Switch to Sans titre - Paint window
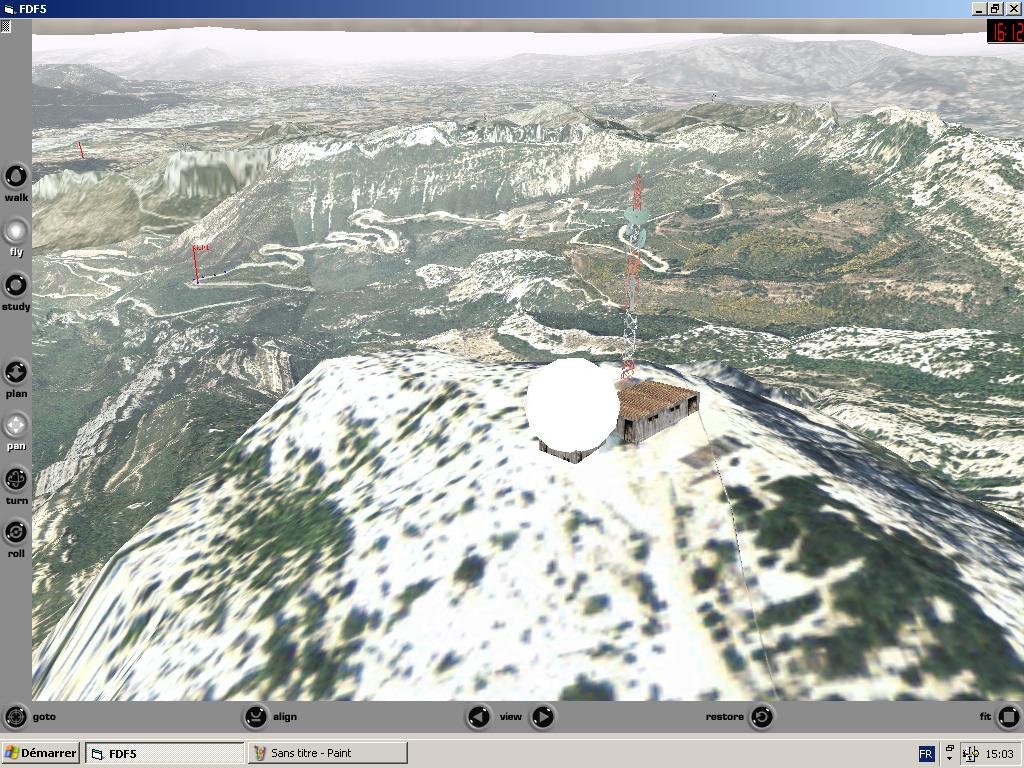Viewport: 1024px width, 768px height. pyautogui.click(x=327, y=753)
